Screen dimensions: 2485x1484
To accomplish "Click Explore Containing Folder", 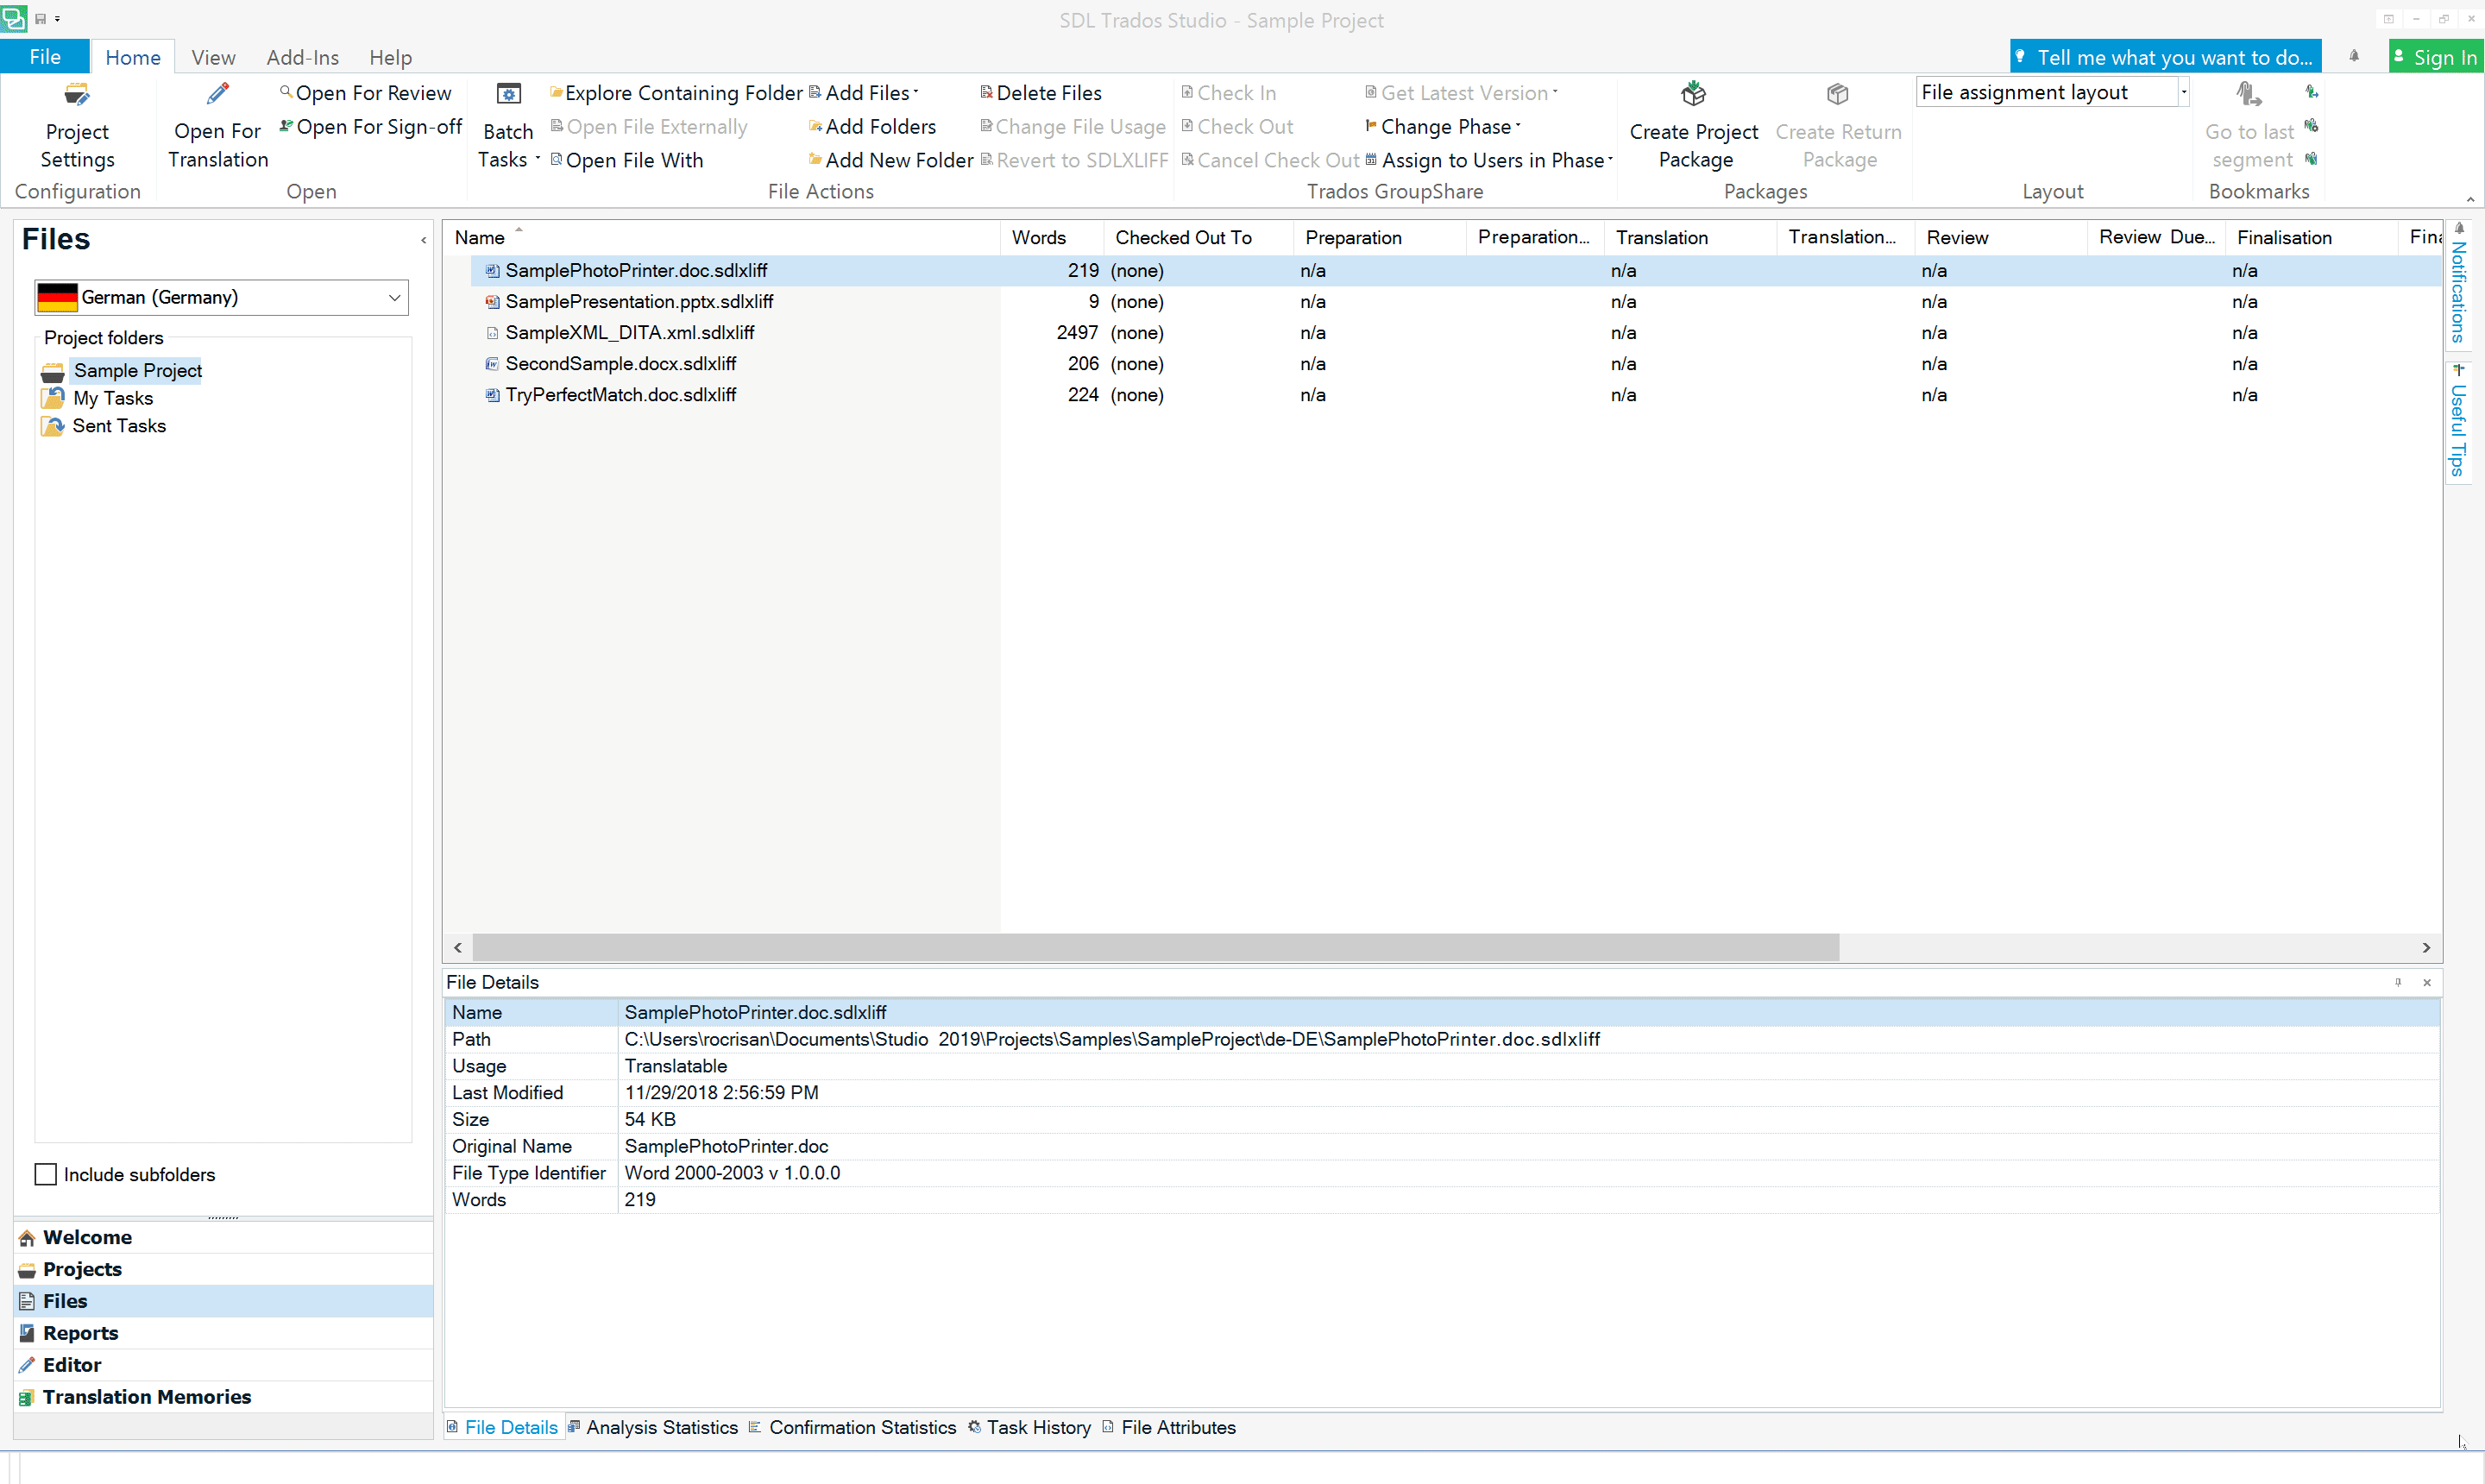I will point(676,93).
